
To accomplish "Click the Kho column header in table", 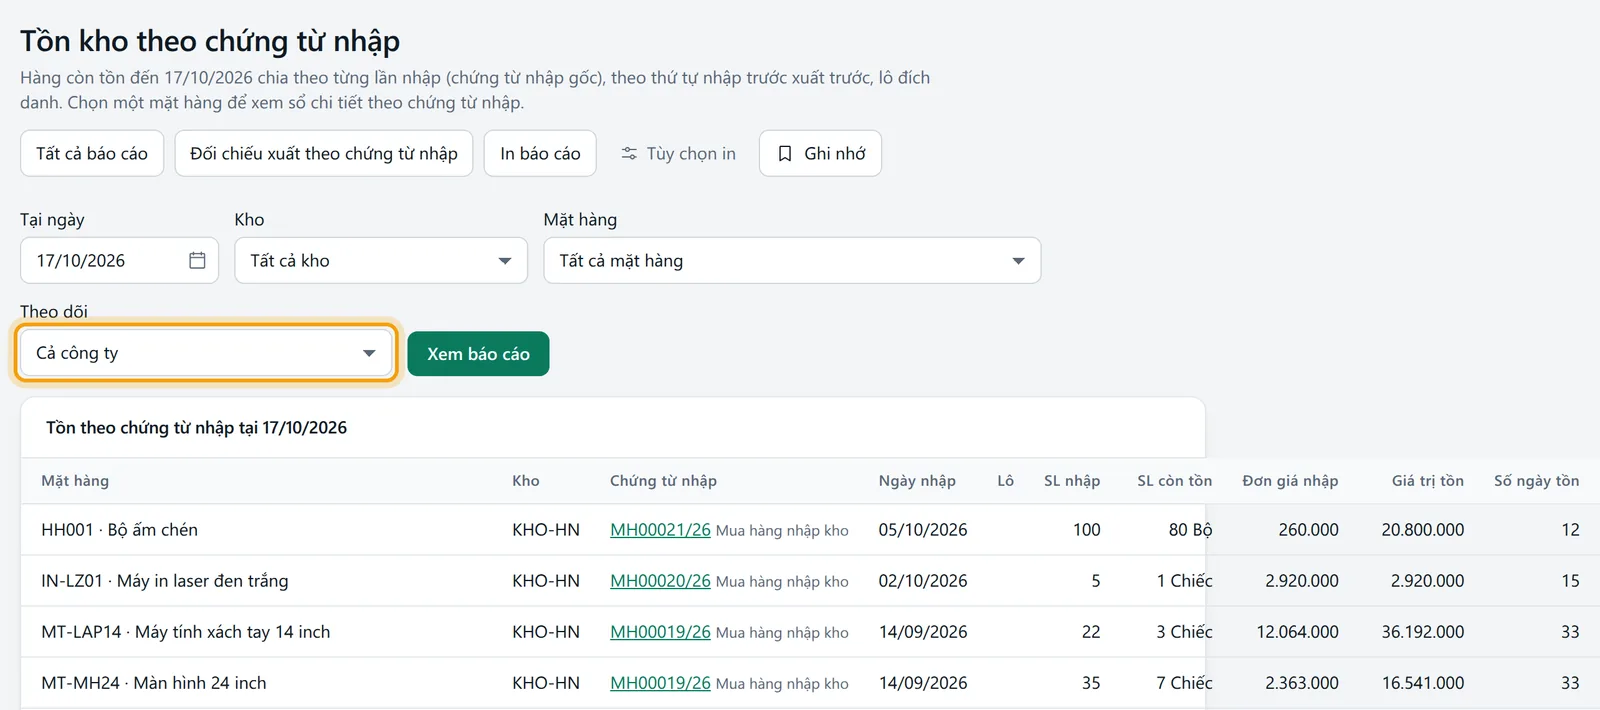I will [x=526, y=481].
